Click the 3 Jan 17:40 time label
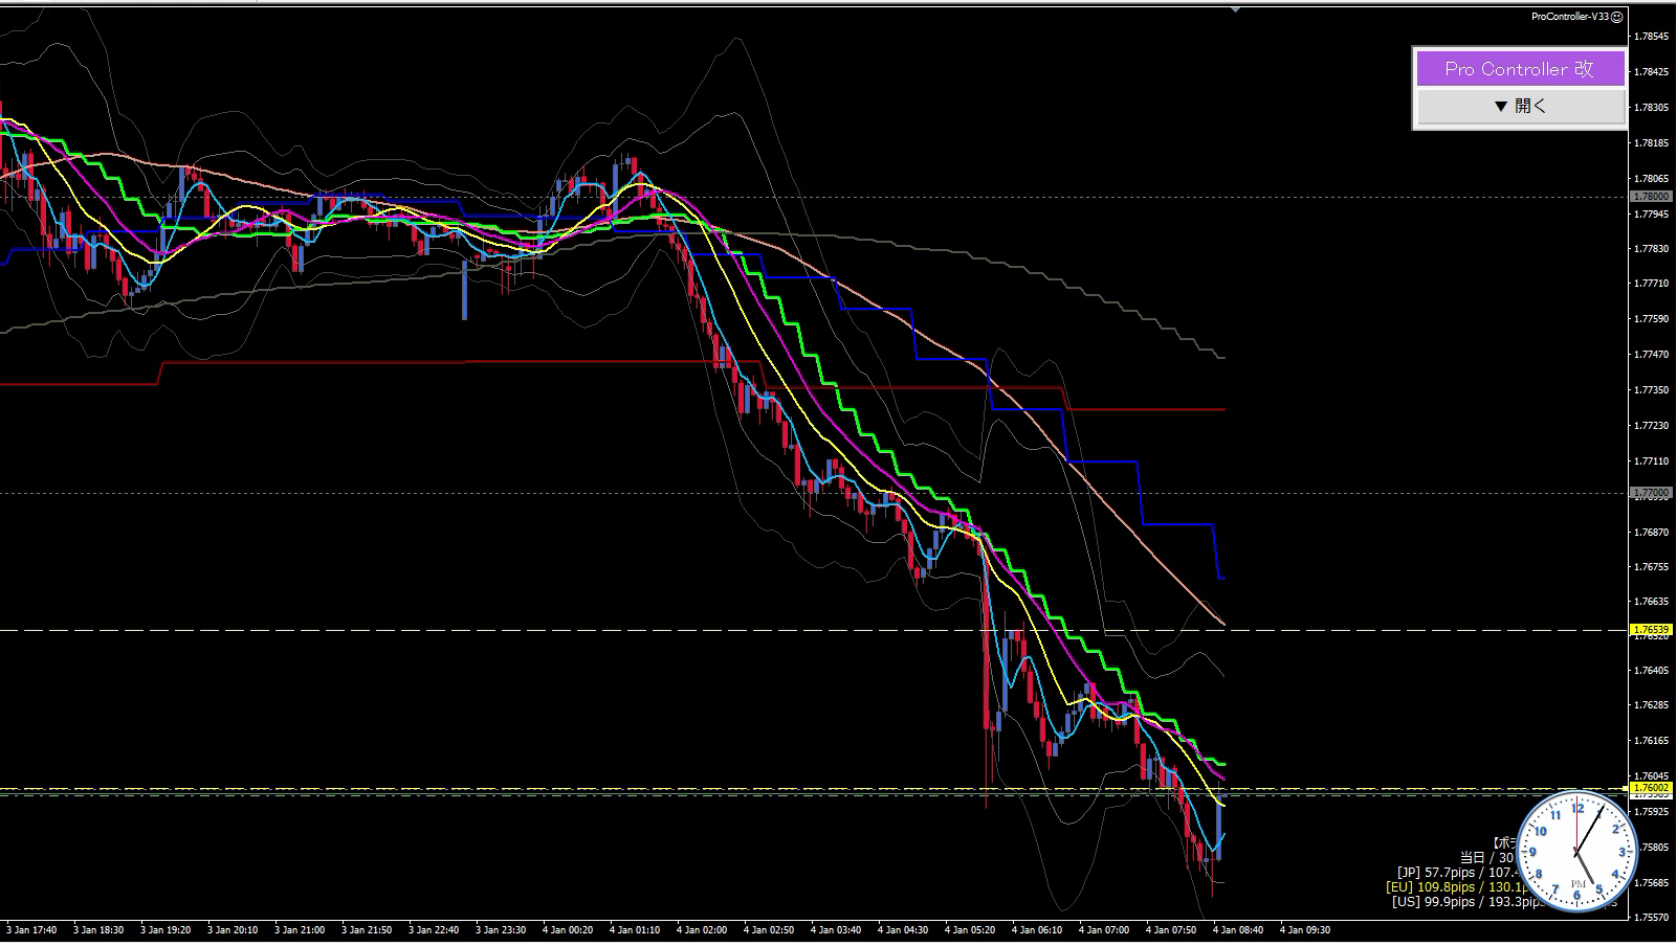The height and width of the screenshot is (943, 1676). 31,930
